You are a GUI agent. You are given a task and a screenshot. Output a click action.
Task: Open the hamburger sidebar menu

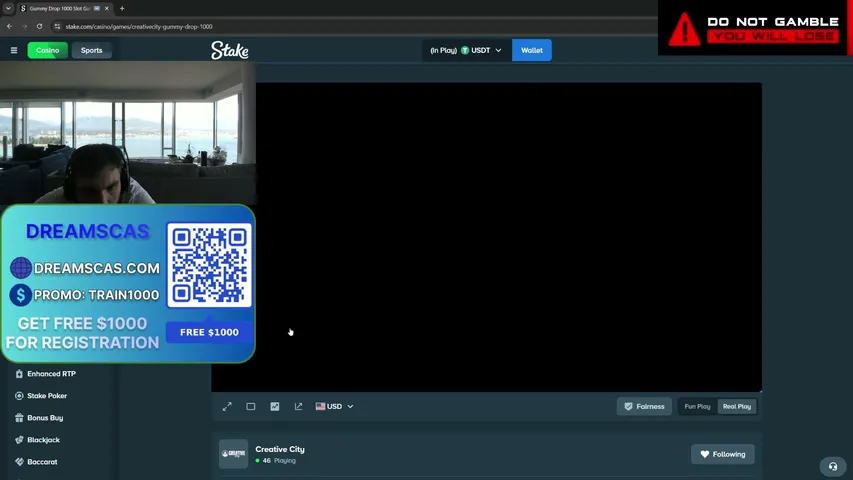pos(14,50)
